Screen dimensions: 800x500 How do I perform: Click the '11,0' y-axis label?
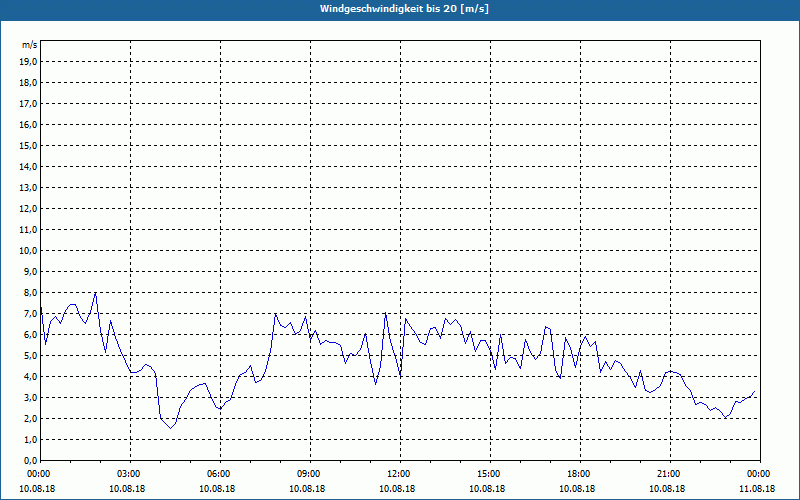(x=28, y=230)
